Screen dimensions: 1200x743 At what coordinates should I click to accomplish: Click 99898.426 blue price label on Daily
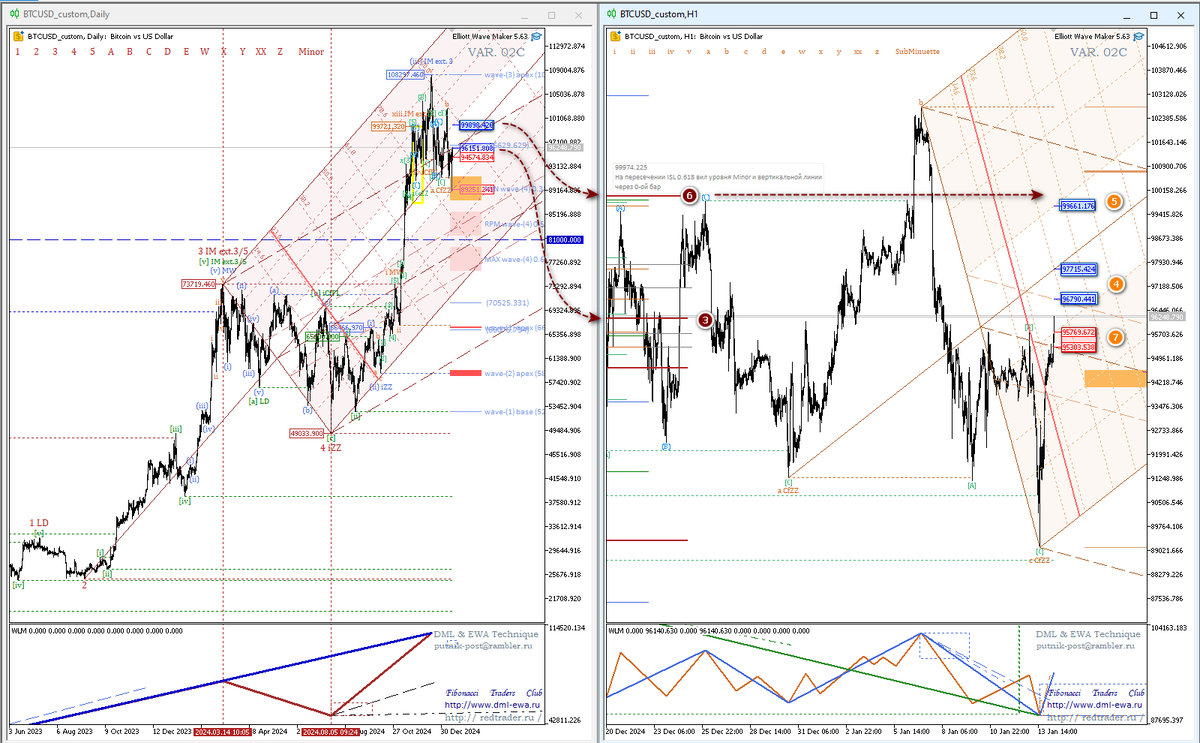point(476,125)
